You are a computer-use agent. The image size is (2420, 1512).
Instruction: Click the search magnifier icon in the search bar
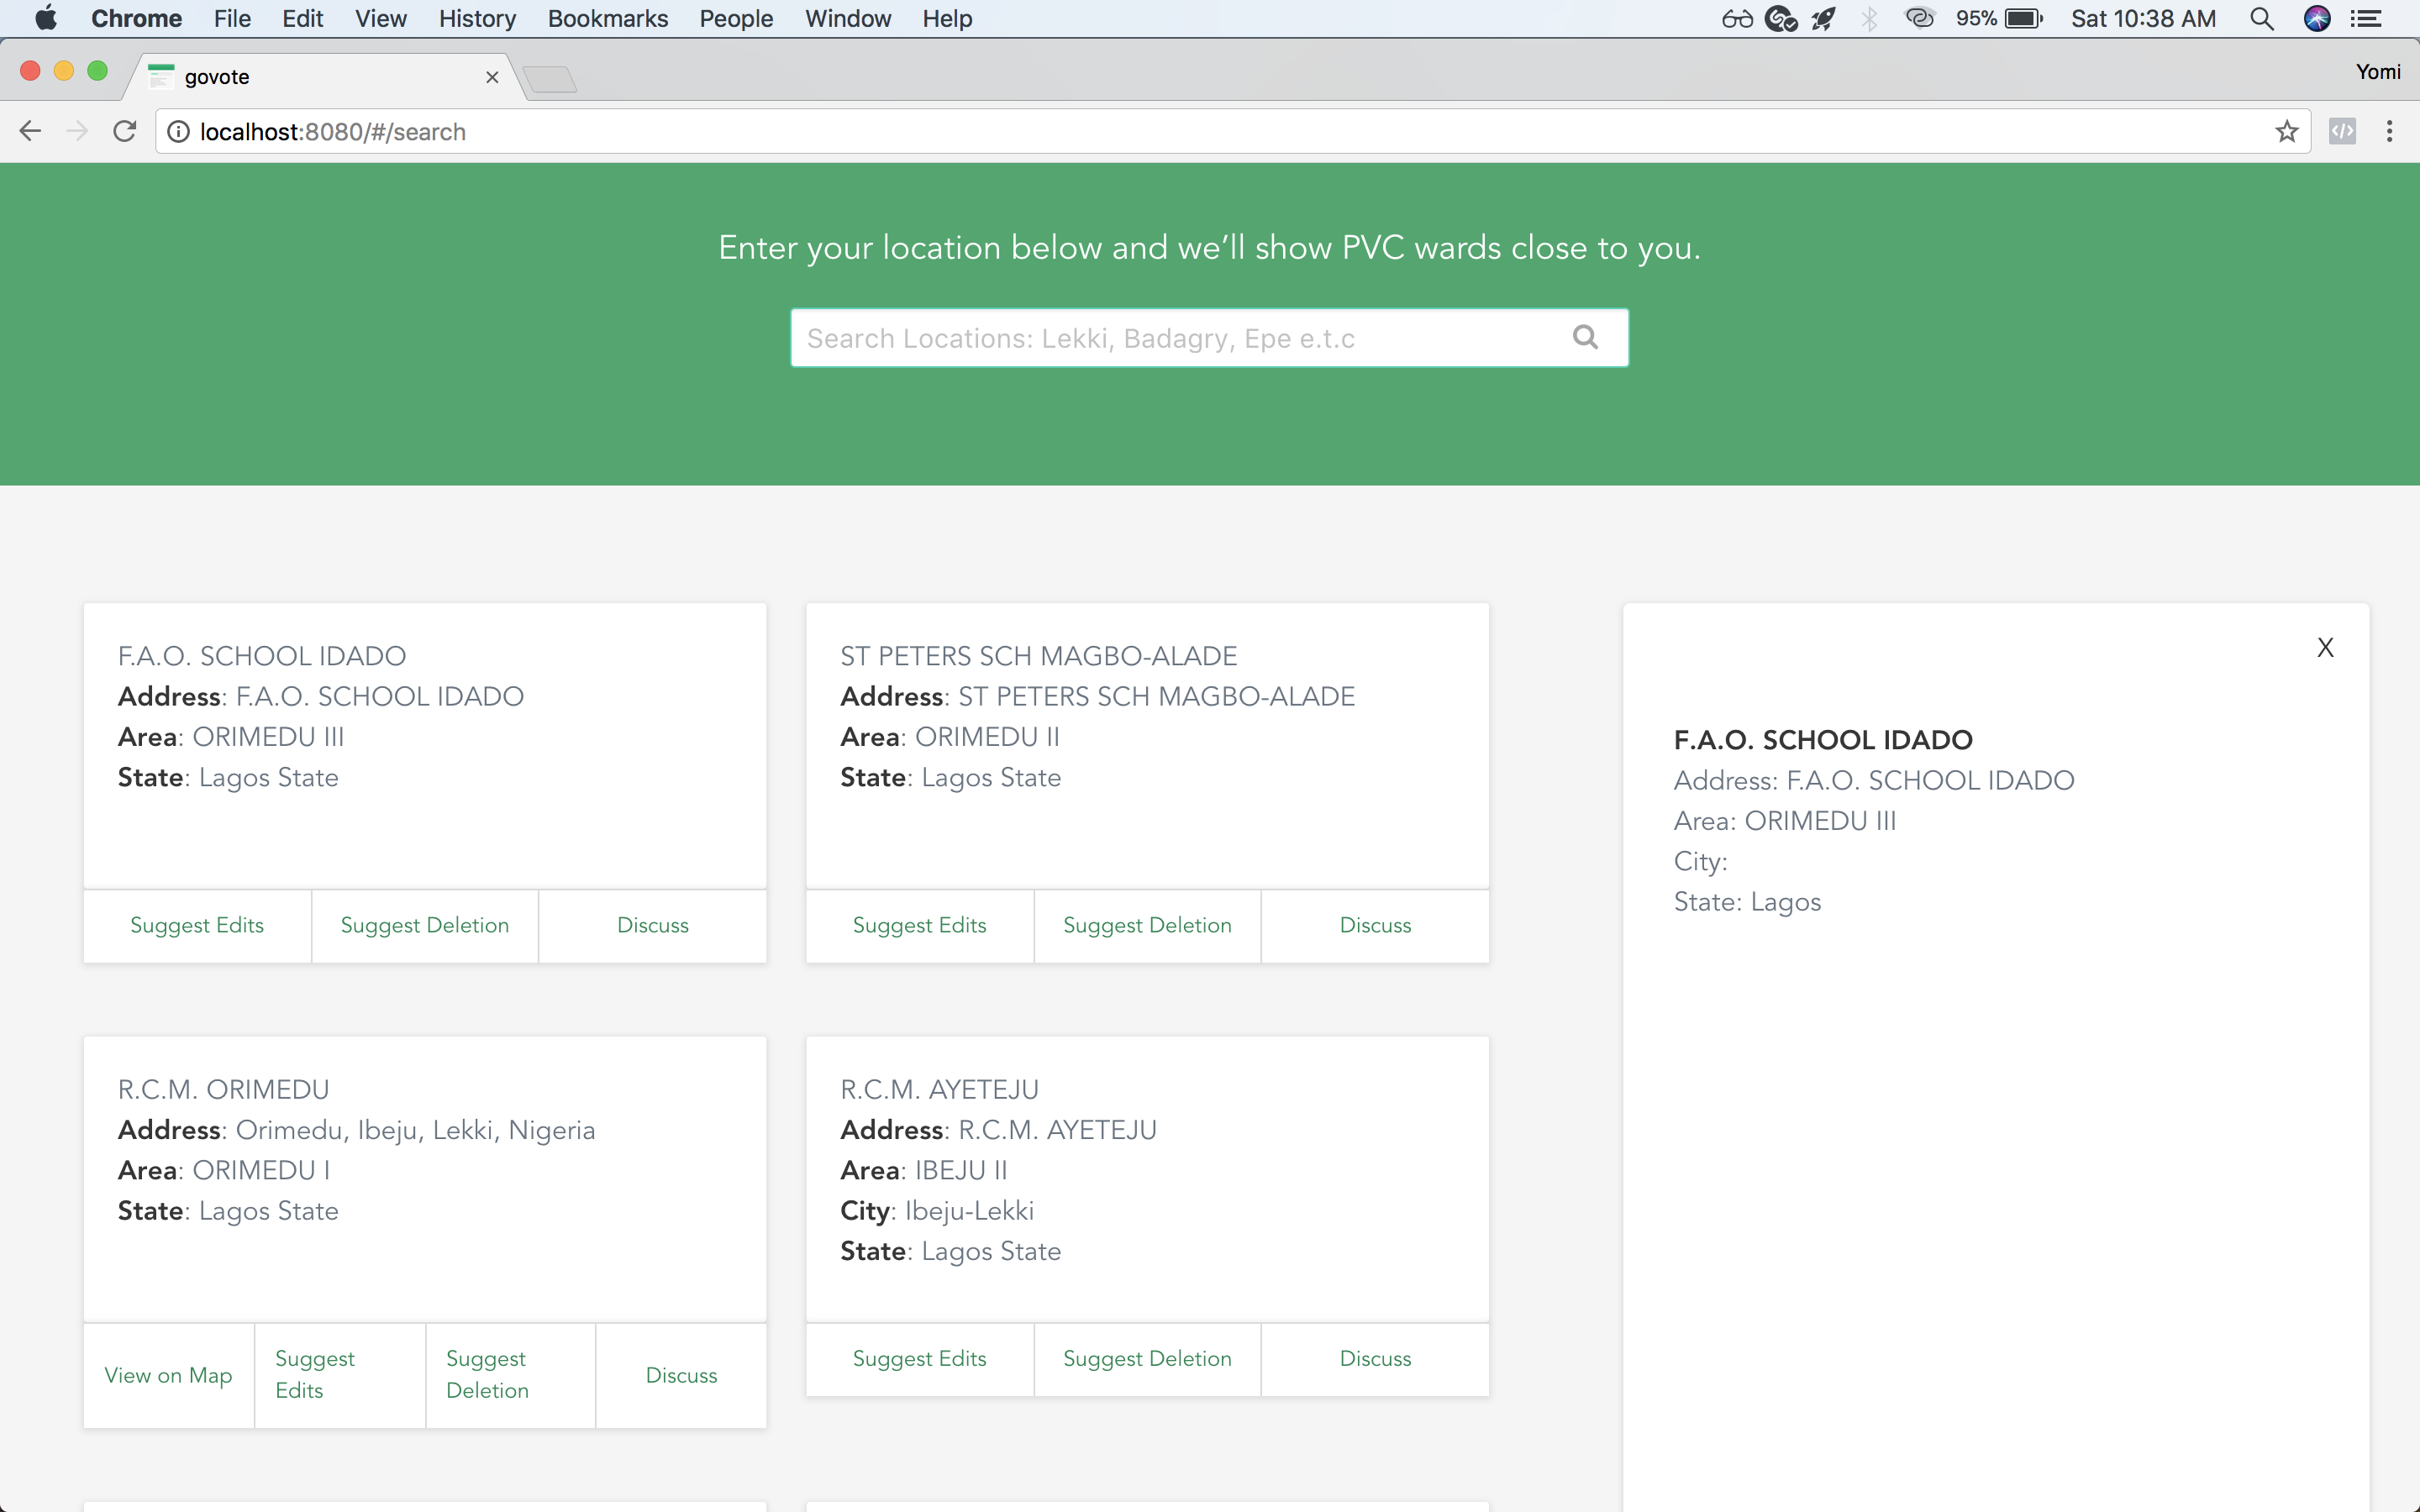pos(1585,337)
